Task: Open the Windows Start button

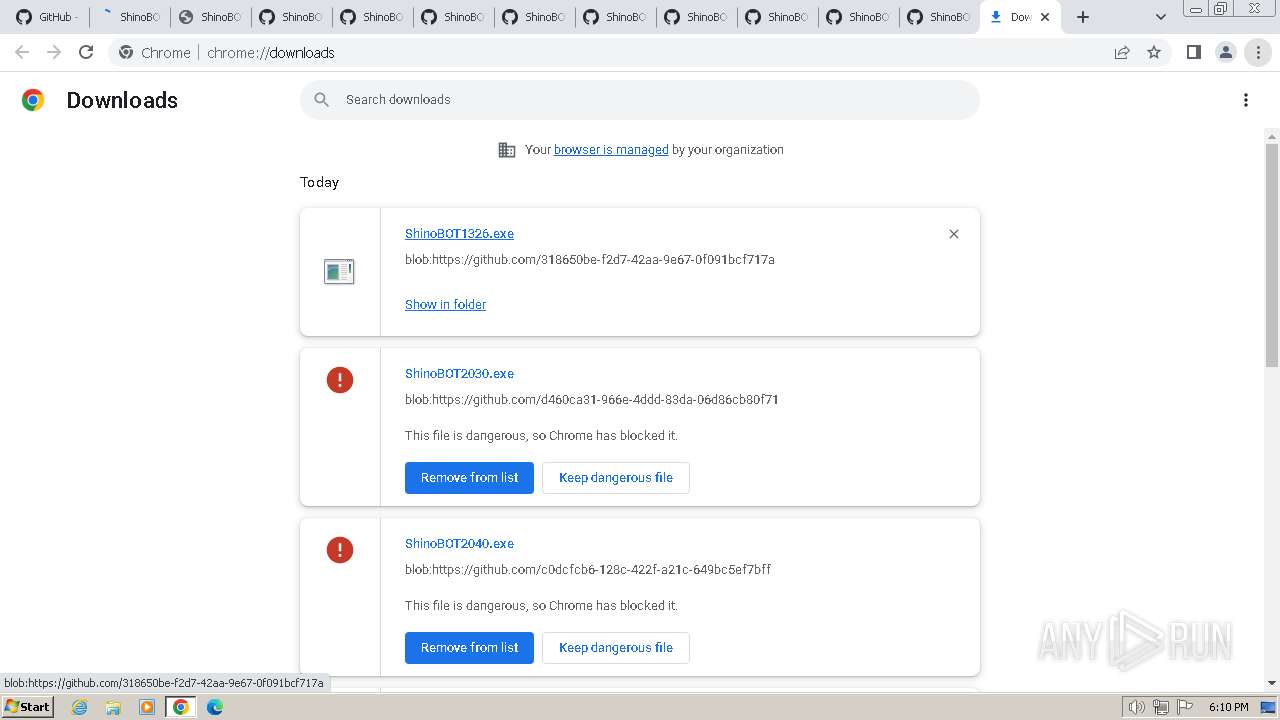Action: [27, 706]
